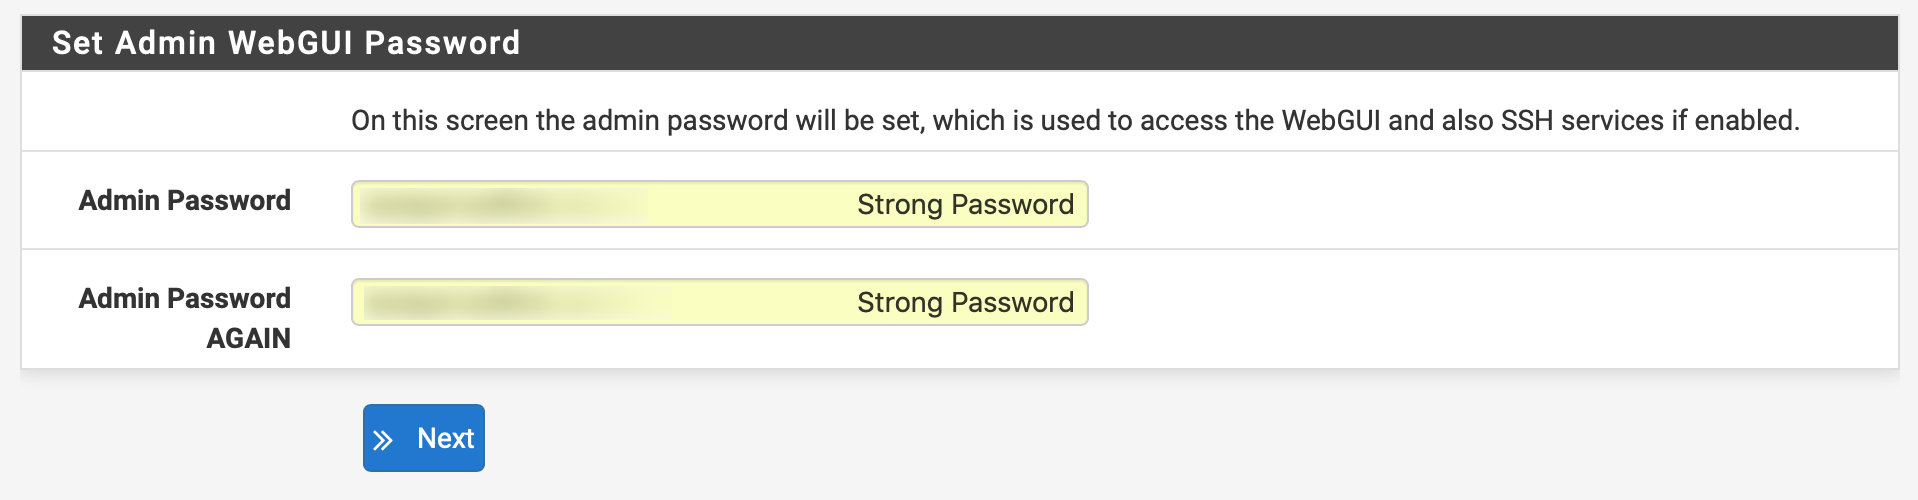Viewport: 1918px width, 500px height.
Task: Click the word "Password" in the header title
Action: [x=442, y=43]
